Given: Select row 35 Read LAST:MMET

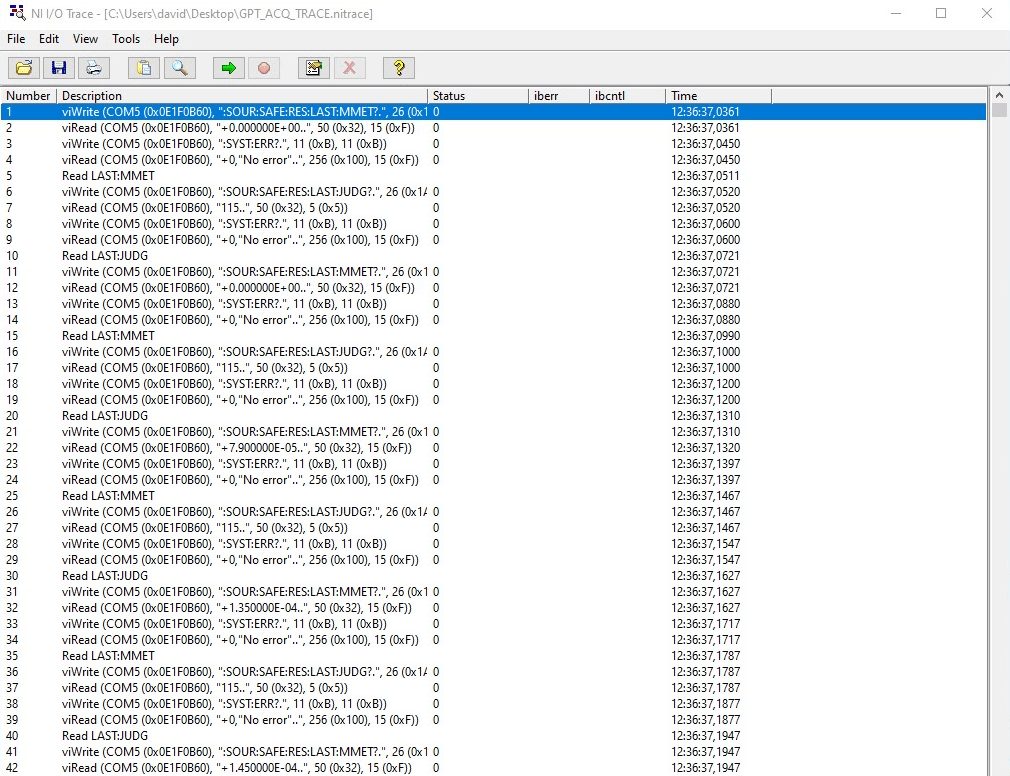Looking at the screenshot, I should tap(493, 656).
